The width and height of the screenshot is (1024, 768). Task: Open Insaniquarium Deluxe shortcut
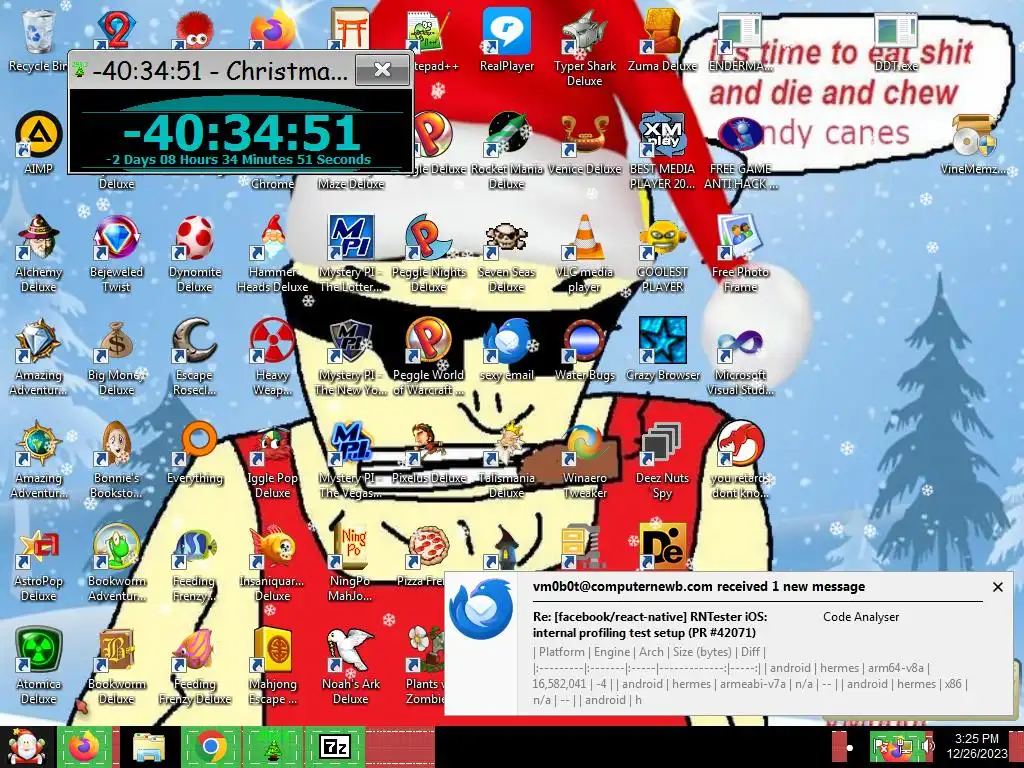tap(272, 547)
